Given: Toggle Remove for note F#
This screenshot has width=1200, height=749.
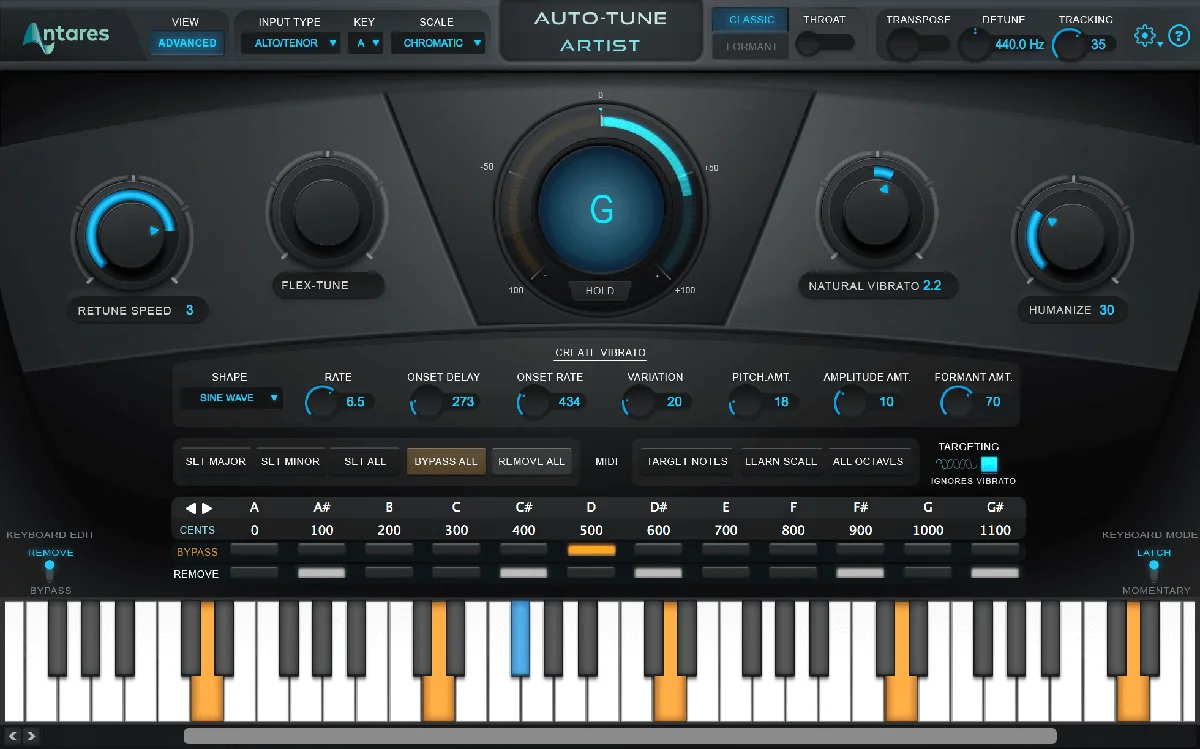Looking at the screenshot, I should tap(860, 573).
